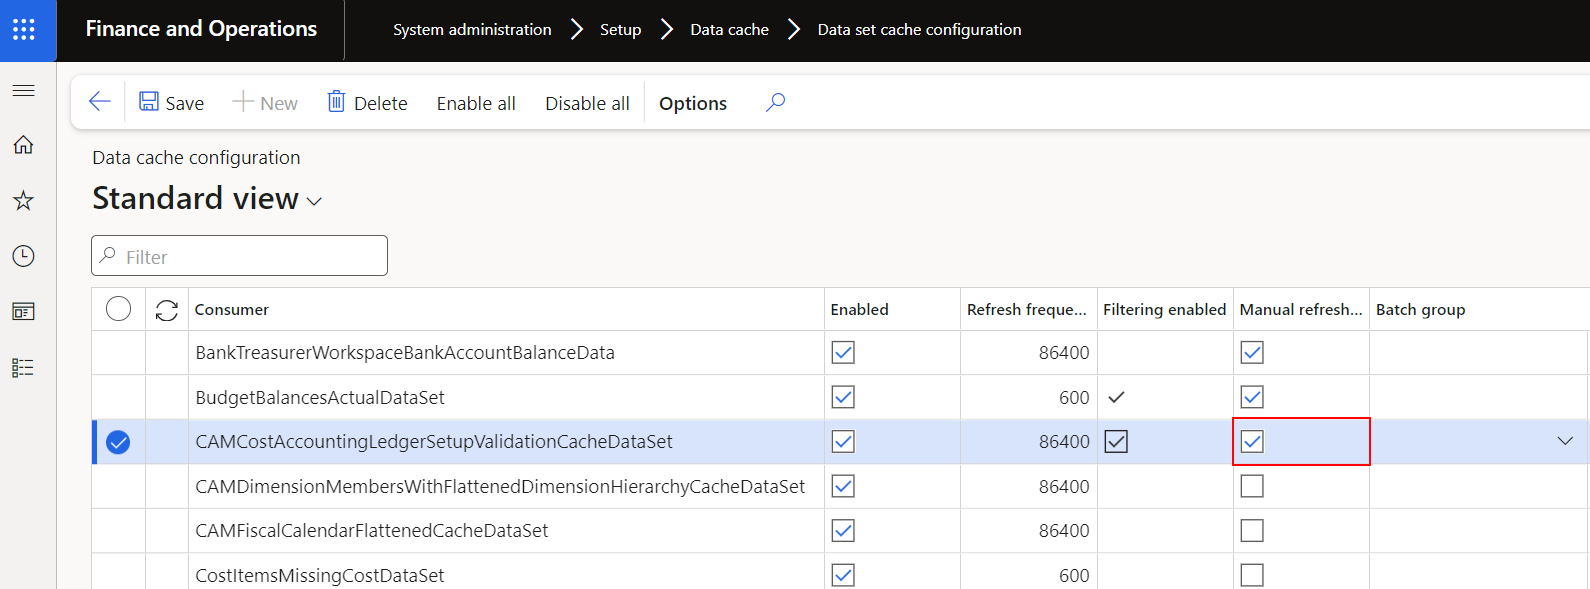Screen dimensions: 1590x589
Task: Click the Refresh frequency column header
Action: 1028,310
